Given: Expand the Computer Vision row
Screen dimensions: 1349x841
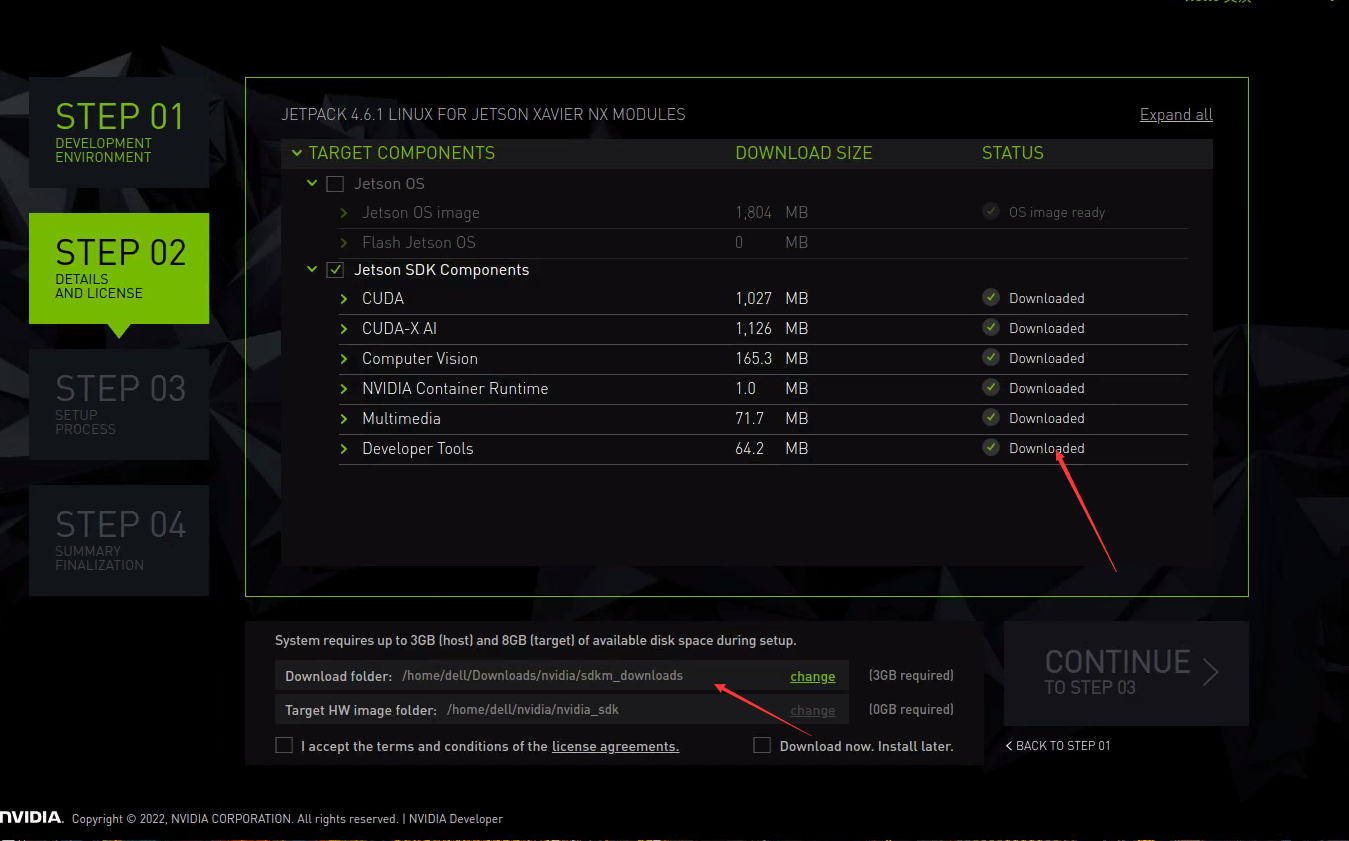Looking at the screenshot, I should coord(344,359).
